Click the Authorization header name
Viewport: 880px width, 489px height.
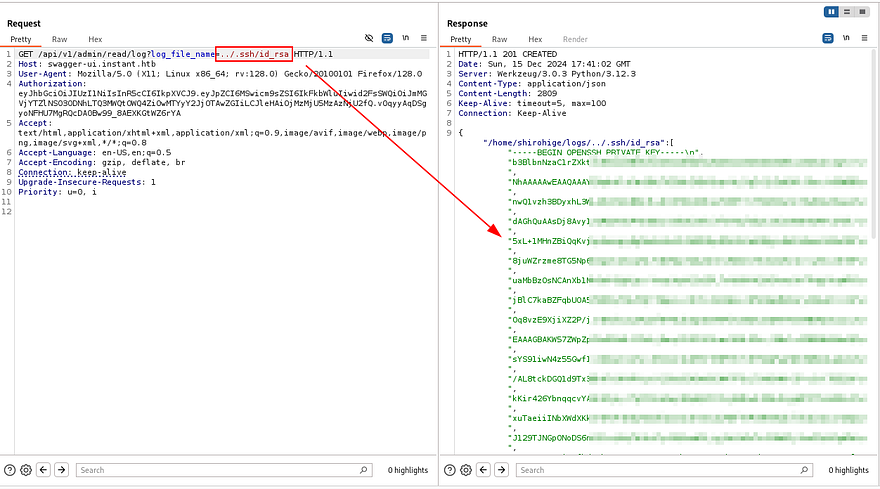[52, 84]
